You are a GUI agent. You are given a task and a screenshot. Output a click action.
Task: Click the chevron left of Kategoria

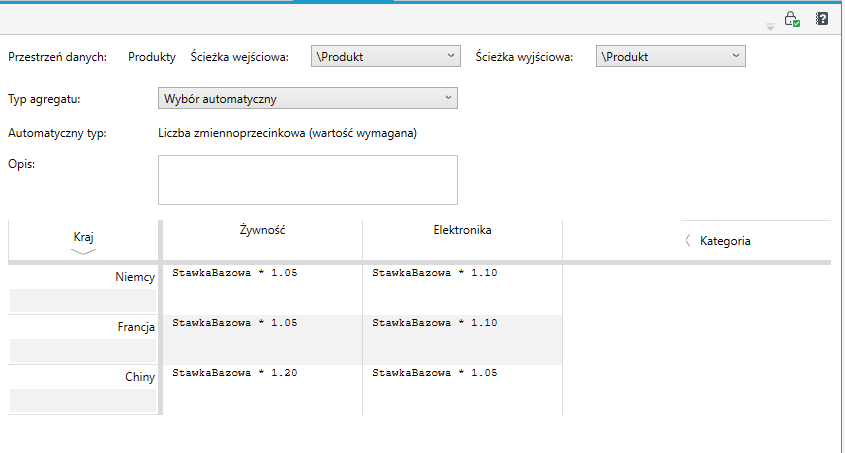[x=688, y=241]
